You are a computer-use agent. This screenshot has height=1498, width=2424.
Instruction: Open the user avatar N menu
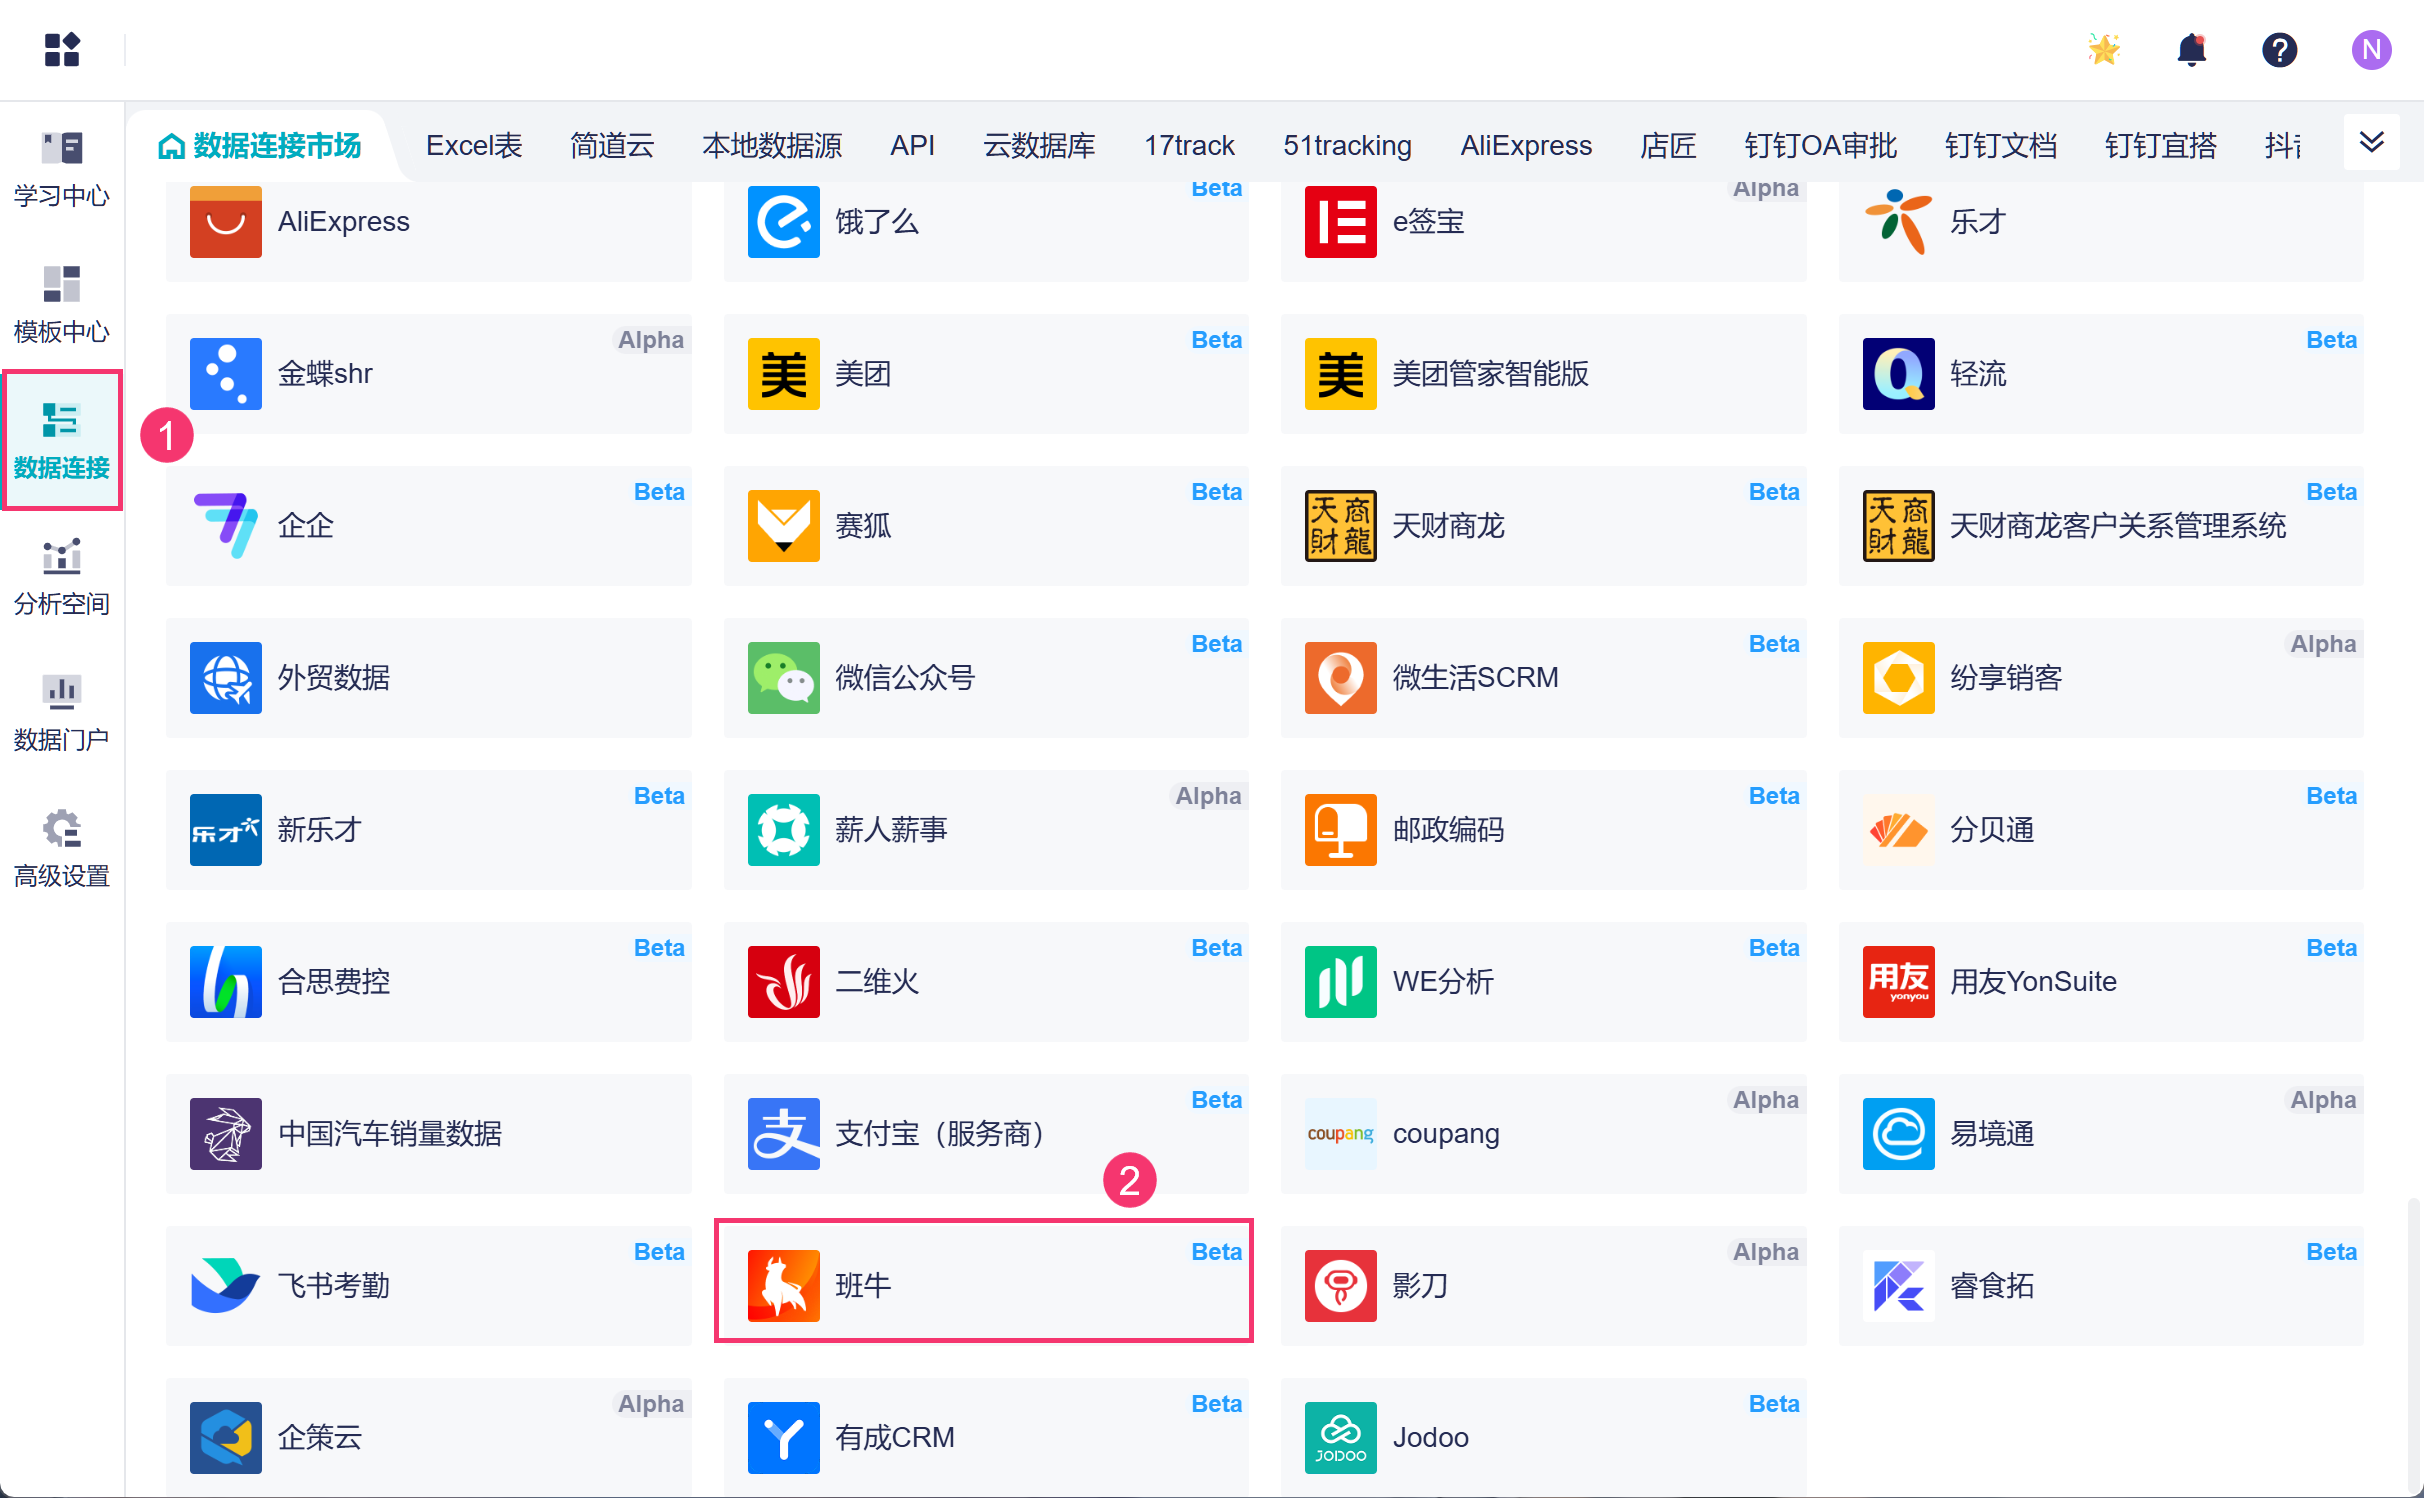click(2370, 49)
